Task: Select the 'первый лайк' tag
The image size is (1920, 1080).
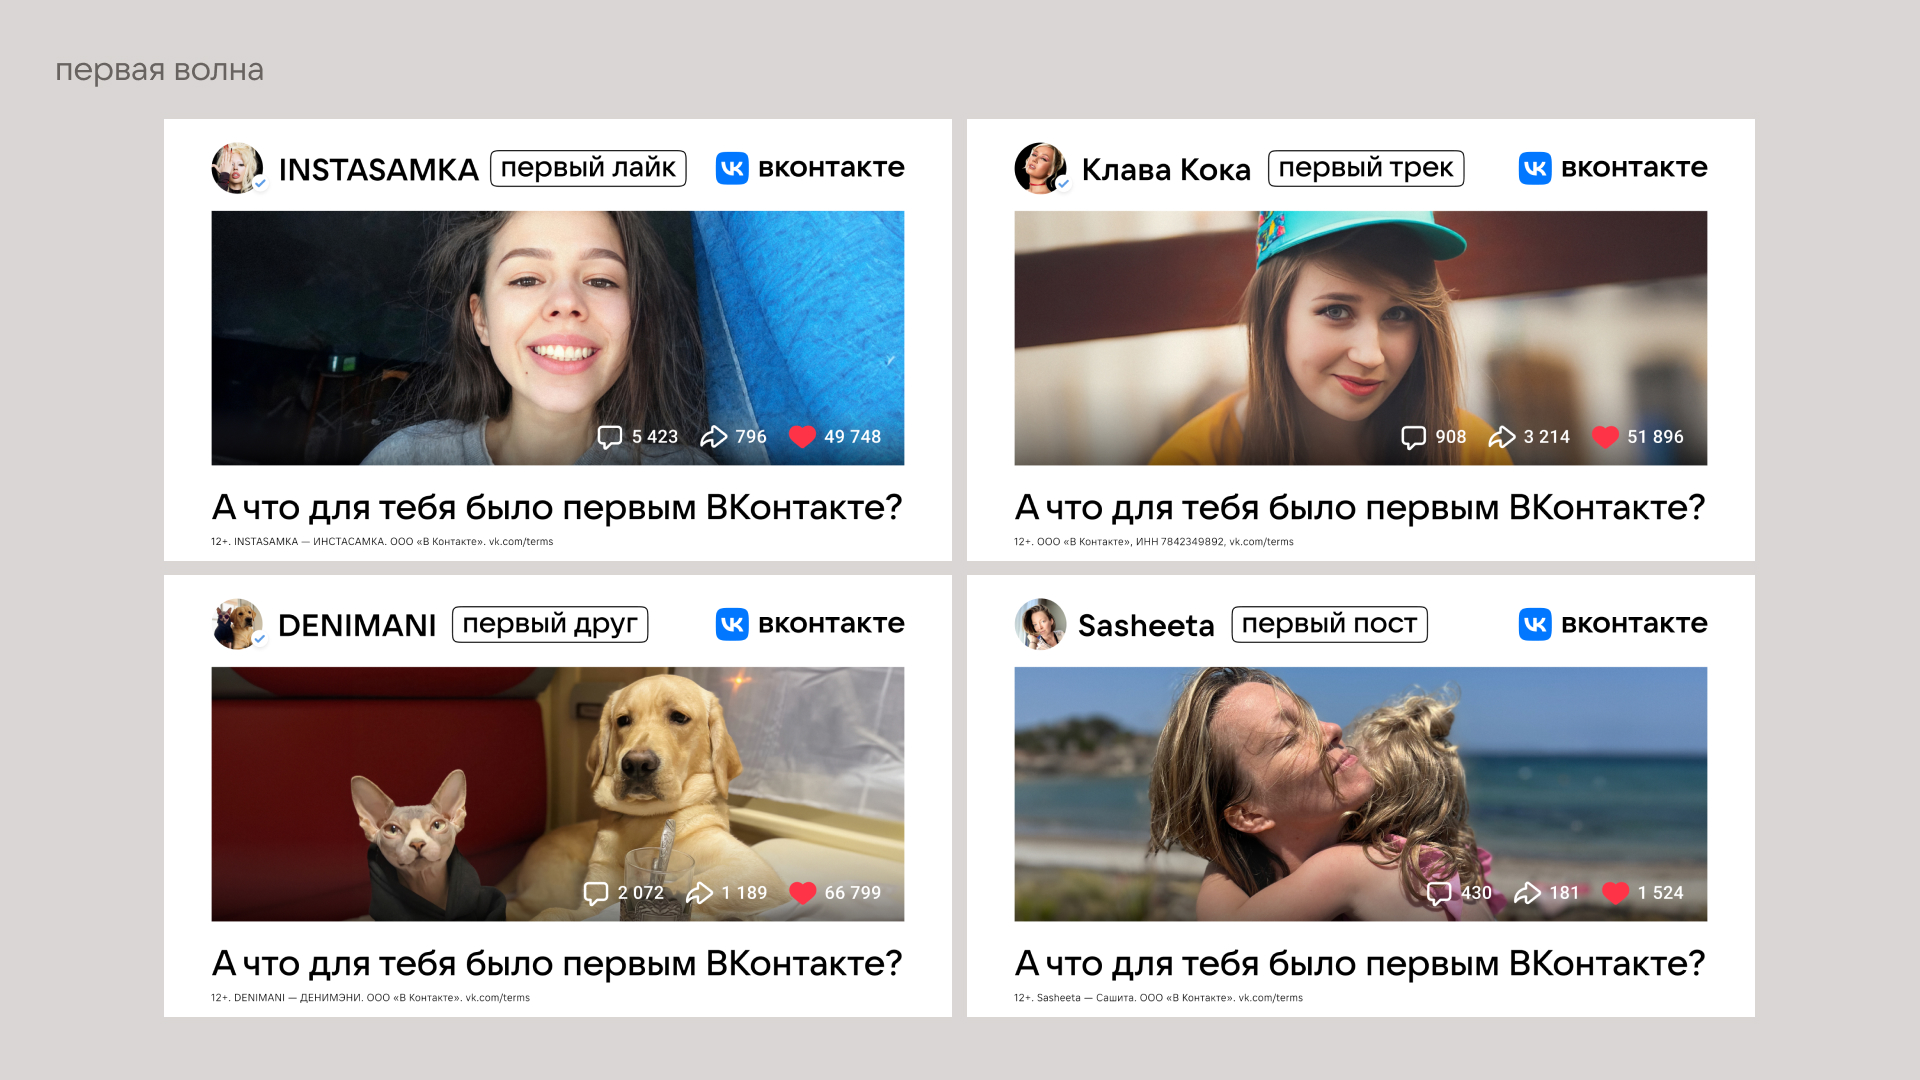Action: point(588,168)
